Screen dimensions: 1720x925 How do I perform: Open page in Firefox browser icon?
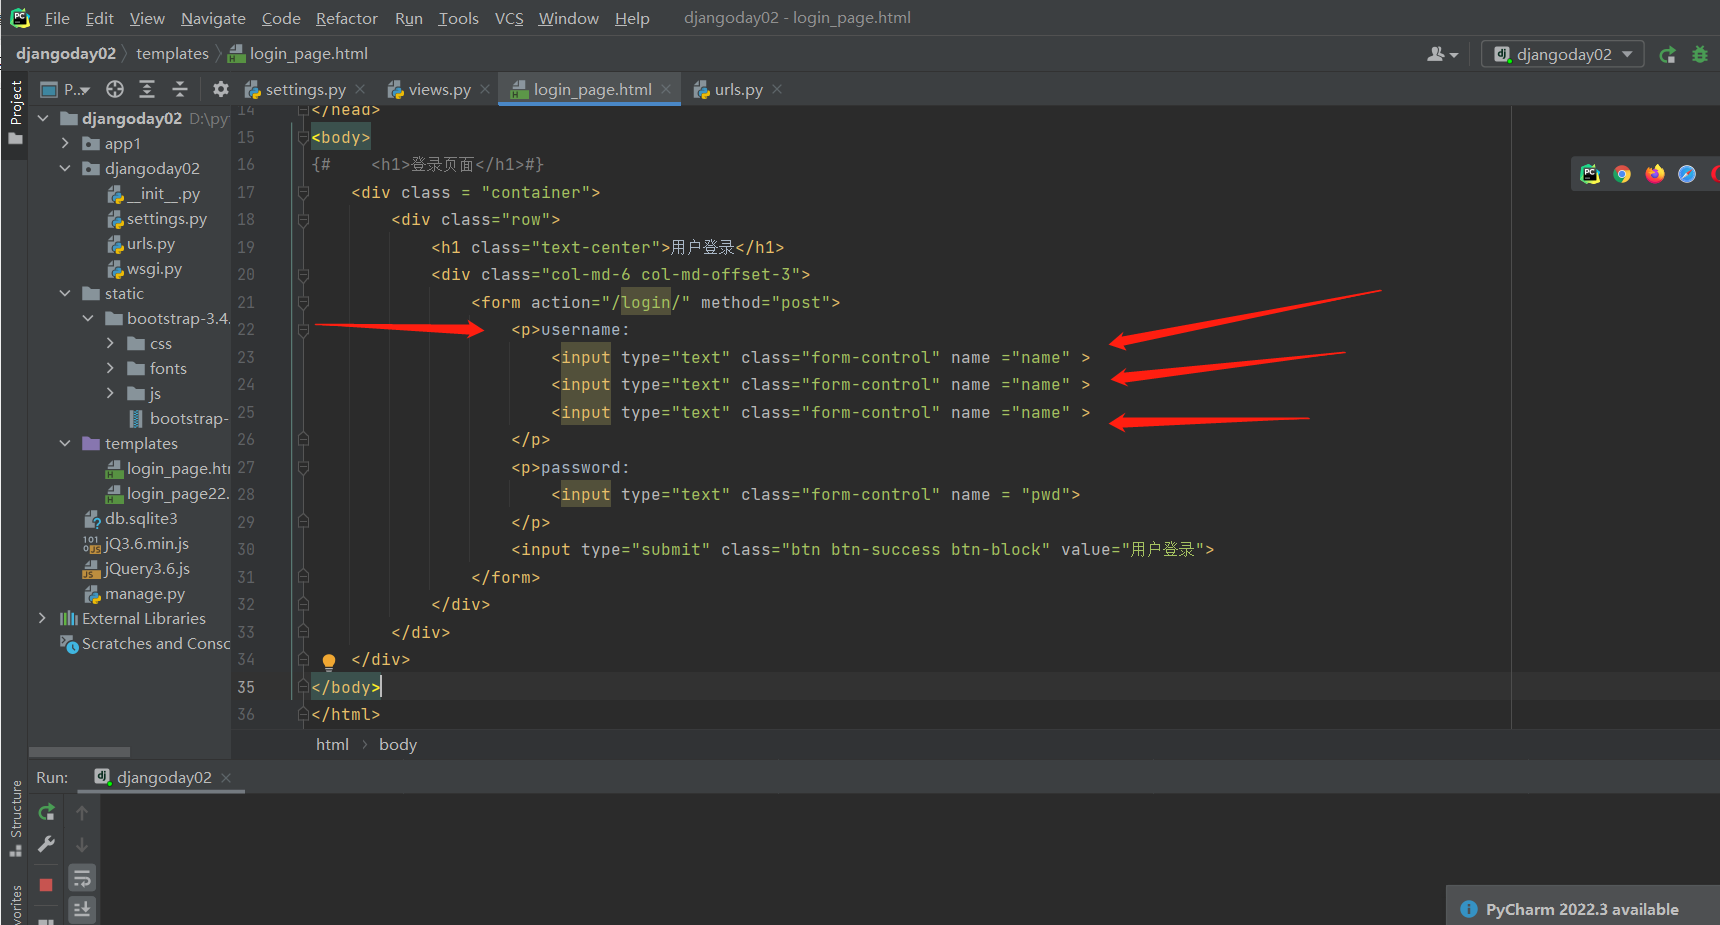click(1655, 174)
